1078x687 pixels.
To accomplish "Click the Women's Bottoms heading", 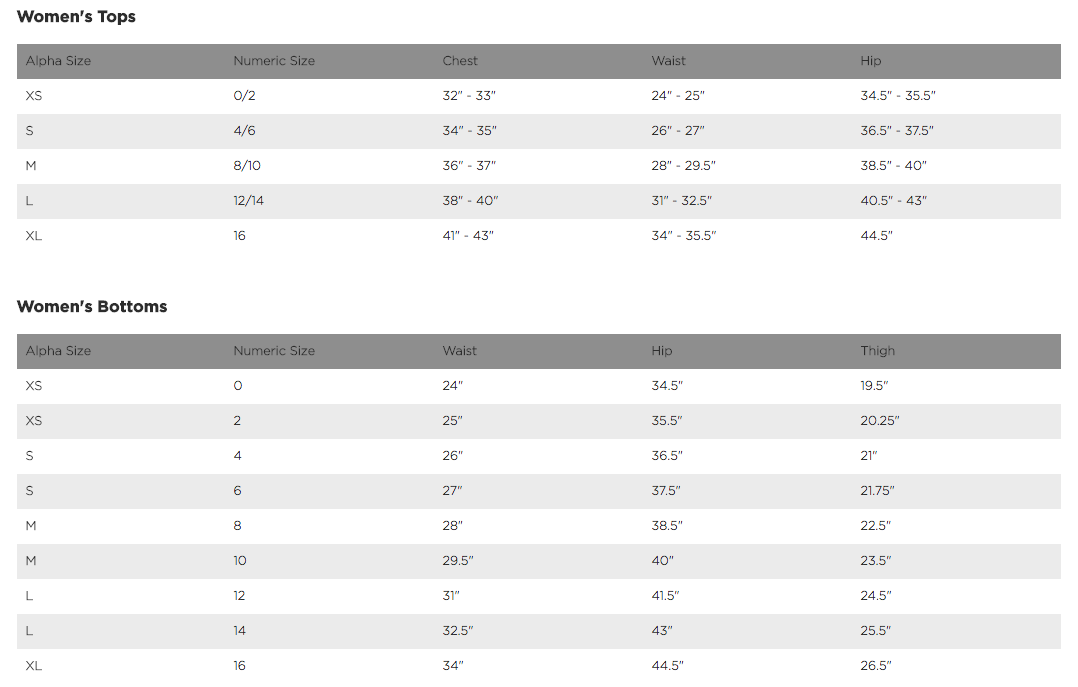I will tap(92, 307).
